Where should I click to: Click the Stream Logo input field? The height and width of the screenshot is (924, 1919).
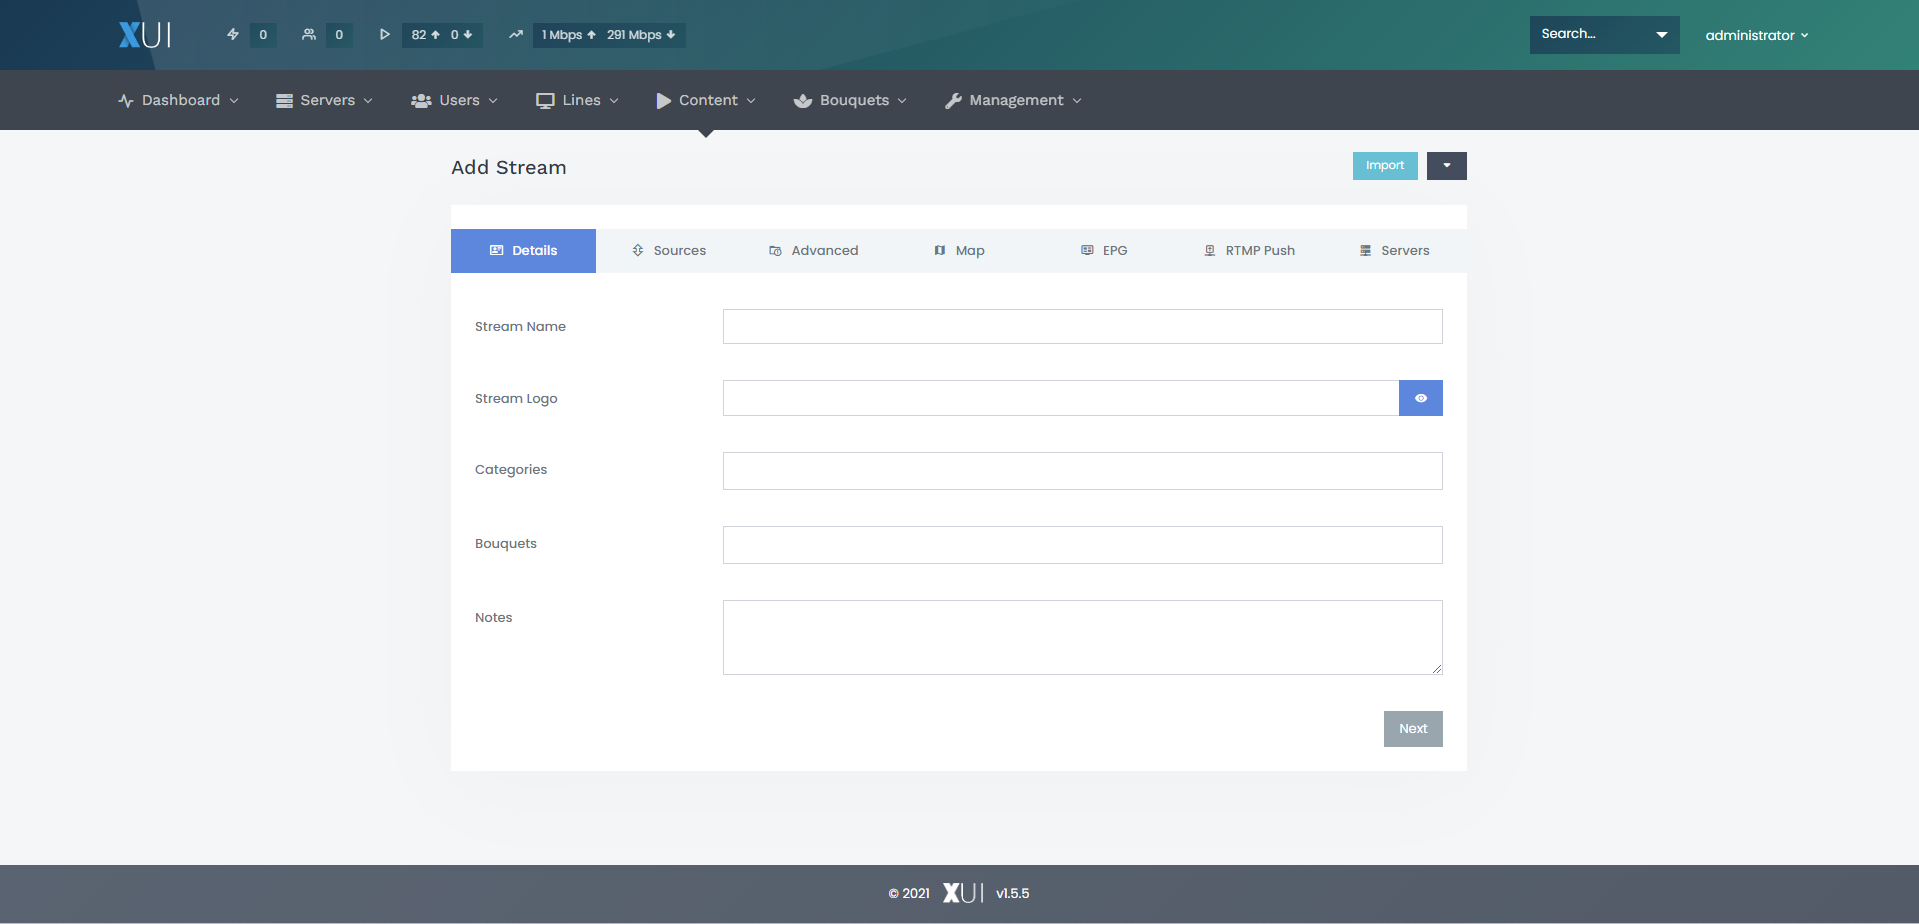point(1060,398)
